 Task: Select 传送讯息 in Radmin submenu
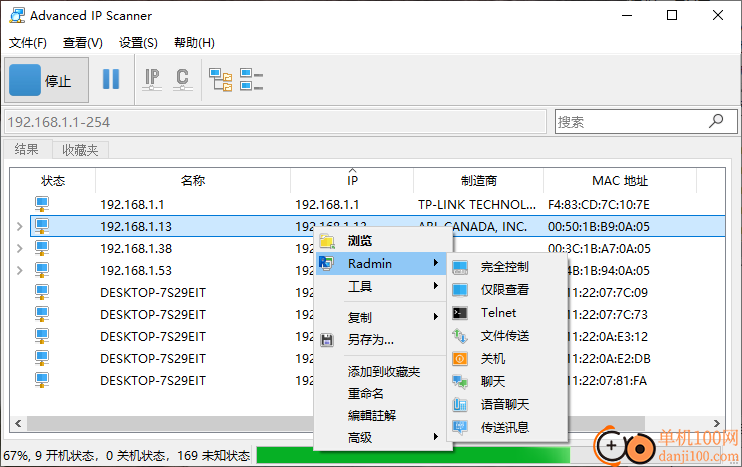coord(507,428)
